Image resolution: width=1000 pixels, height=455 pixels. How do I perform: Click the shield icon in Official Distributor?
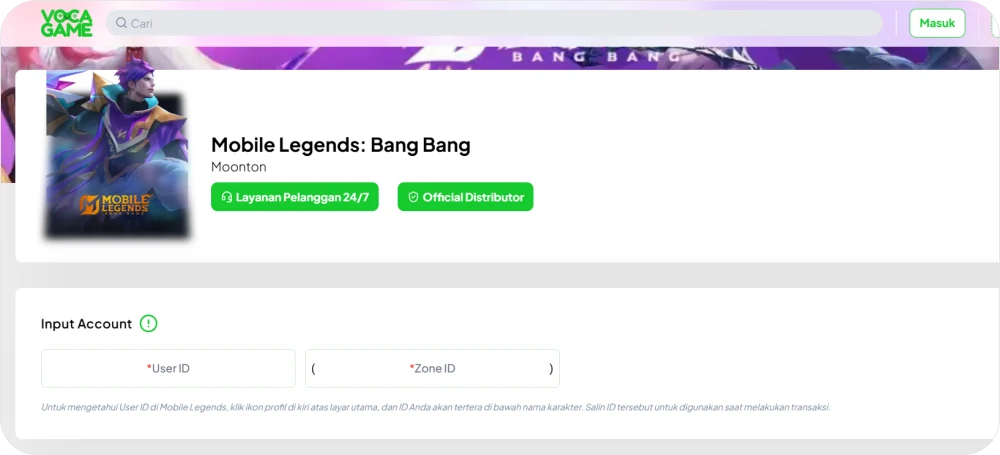coord(413,197)
